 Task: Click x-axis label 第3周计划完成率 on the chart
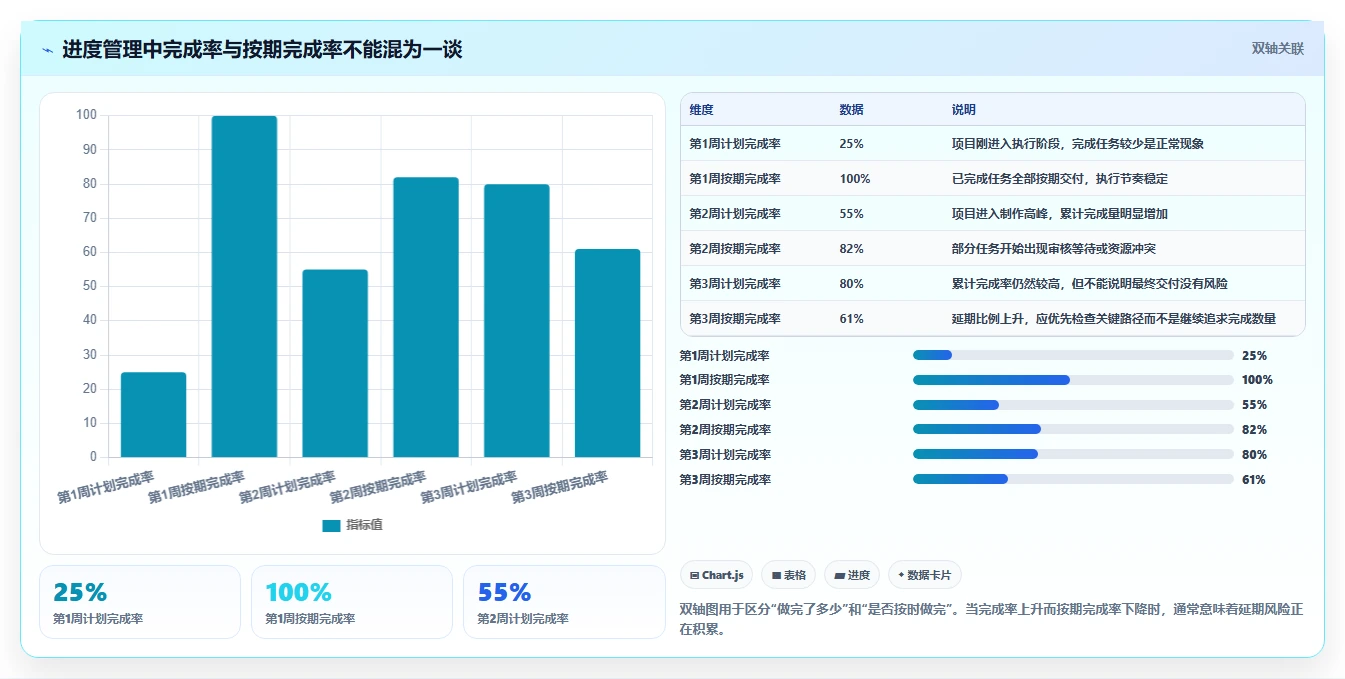470,486
